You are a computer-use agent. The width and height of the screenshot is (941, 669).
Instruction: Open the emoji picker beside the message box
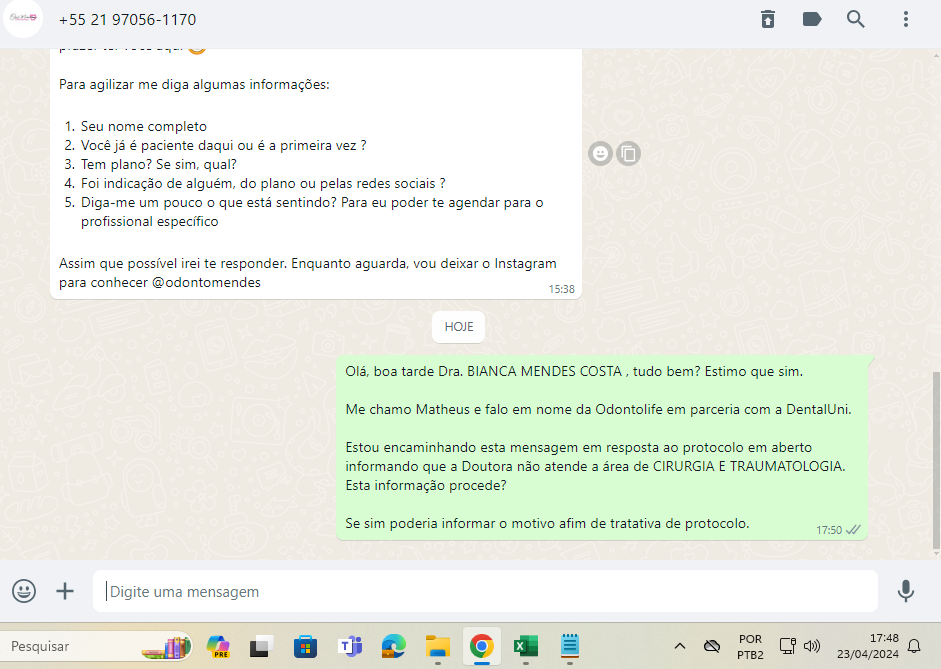point(24,591)
